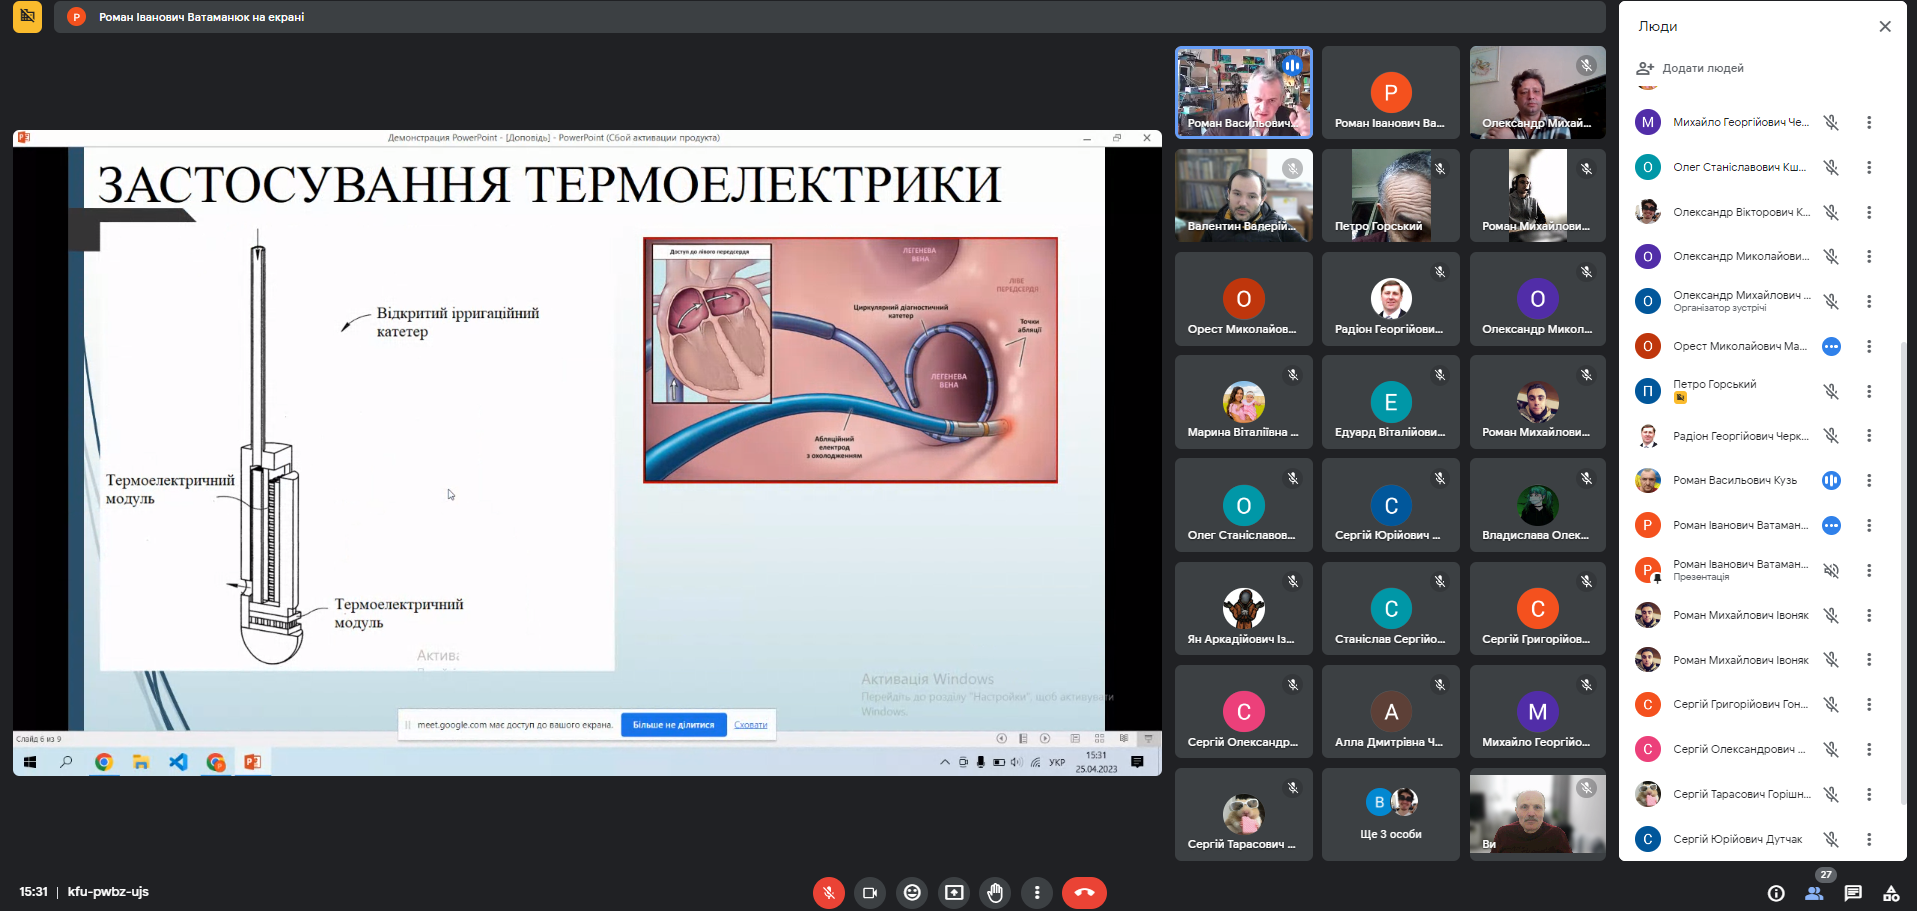Select Роман Васильович speaking video tile
This screenshot has height=911, width=1917.
click(x=1243, y=92)
